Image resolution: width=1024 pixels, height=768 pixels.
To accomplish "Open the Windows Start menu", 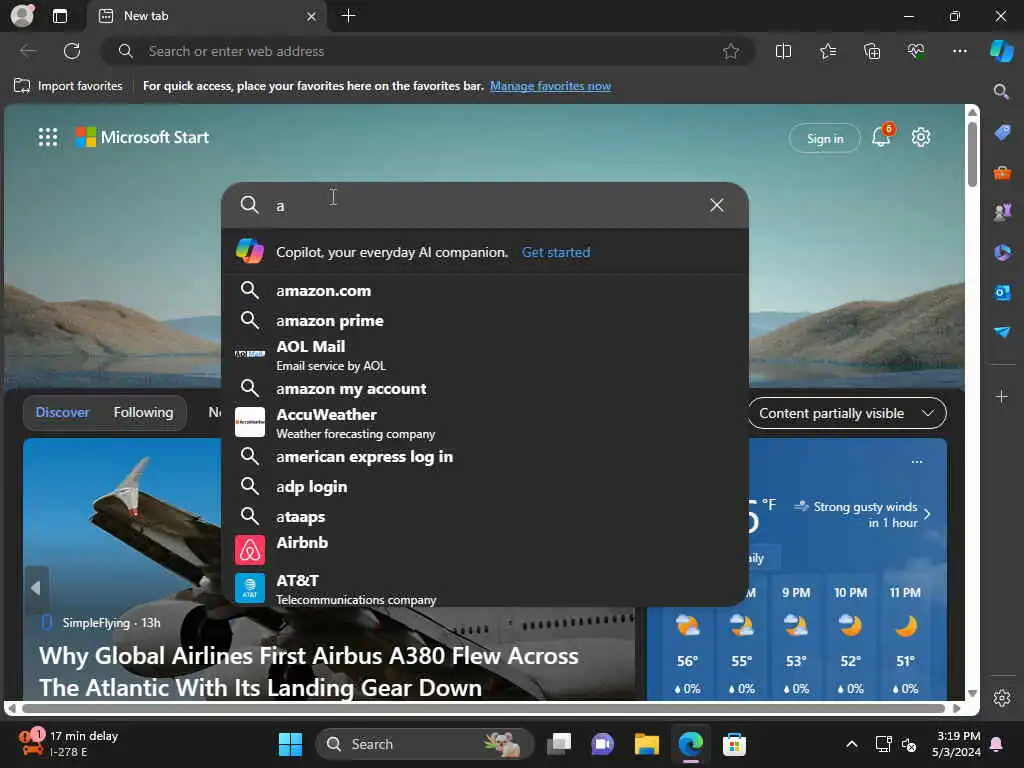I will tap(290, 744).
